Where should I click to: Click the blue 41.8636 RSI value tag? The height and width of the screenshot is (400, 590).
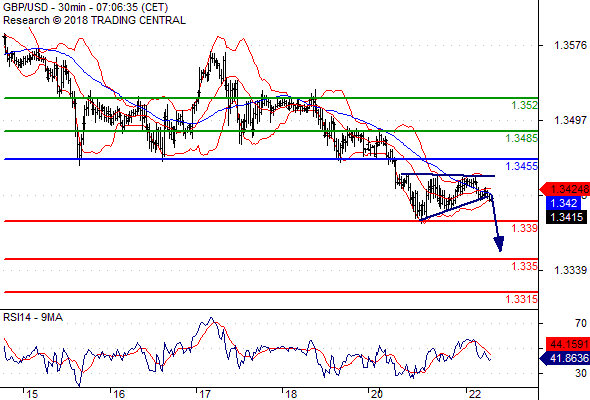click(565, 358)
